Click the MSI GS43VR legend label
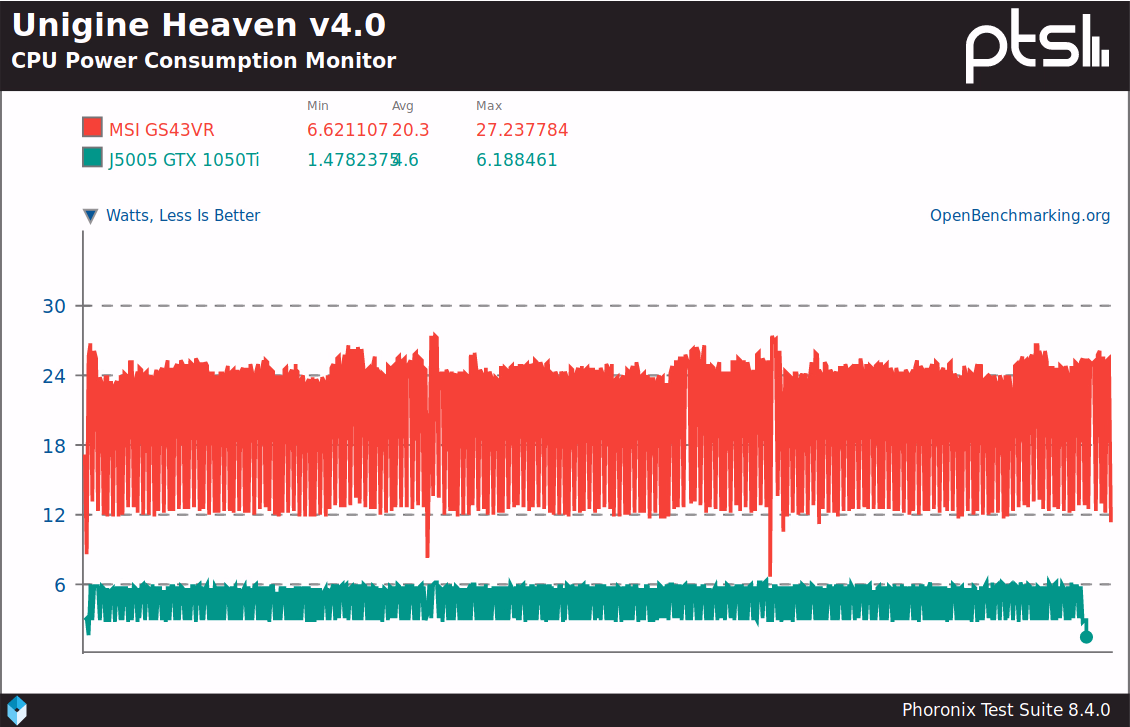The width and height of the screenshot is (1130, 727). (161, 130)
